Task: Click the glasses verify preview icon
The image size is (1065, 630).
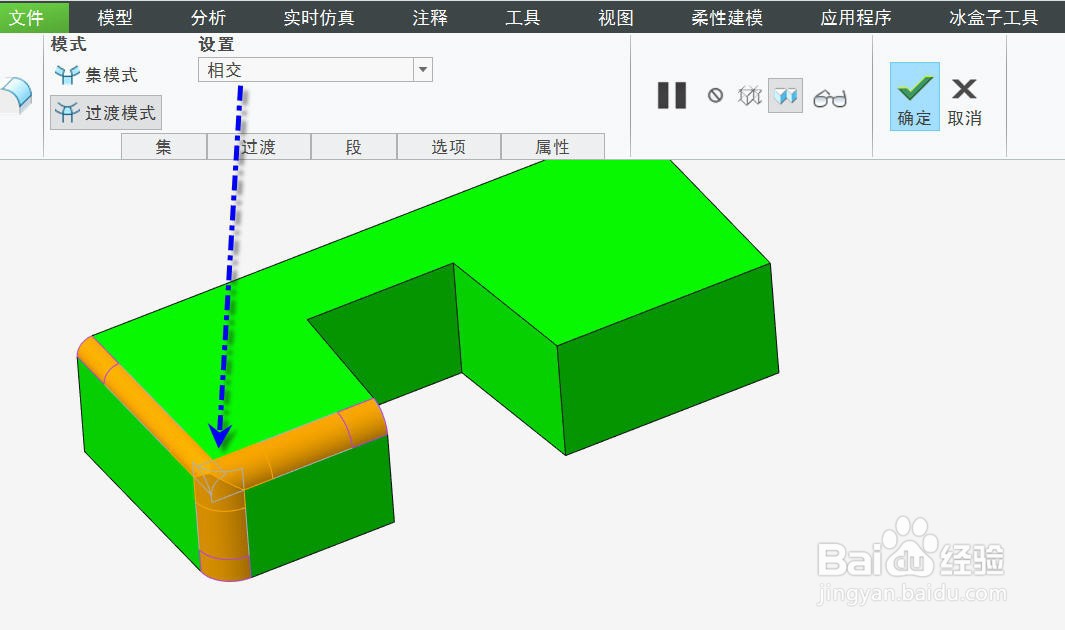Action: click(830, 98)
